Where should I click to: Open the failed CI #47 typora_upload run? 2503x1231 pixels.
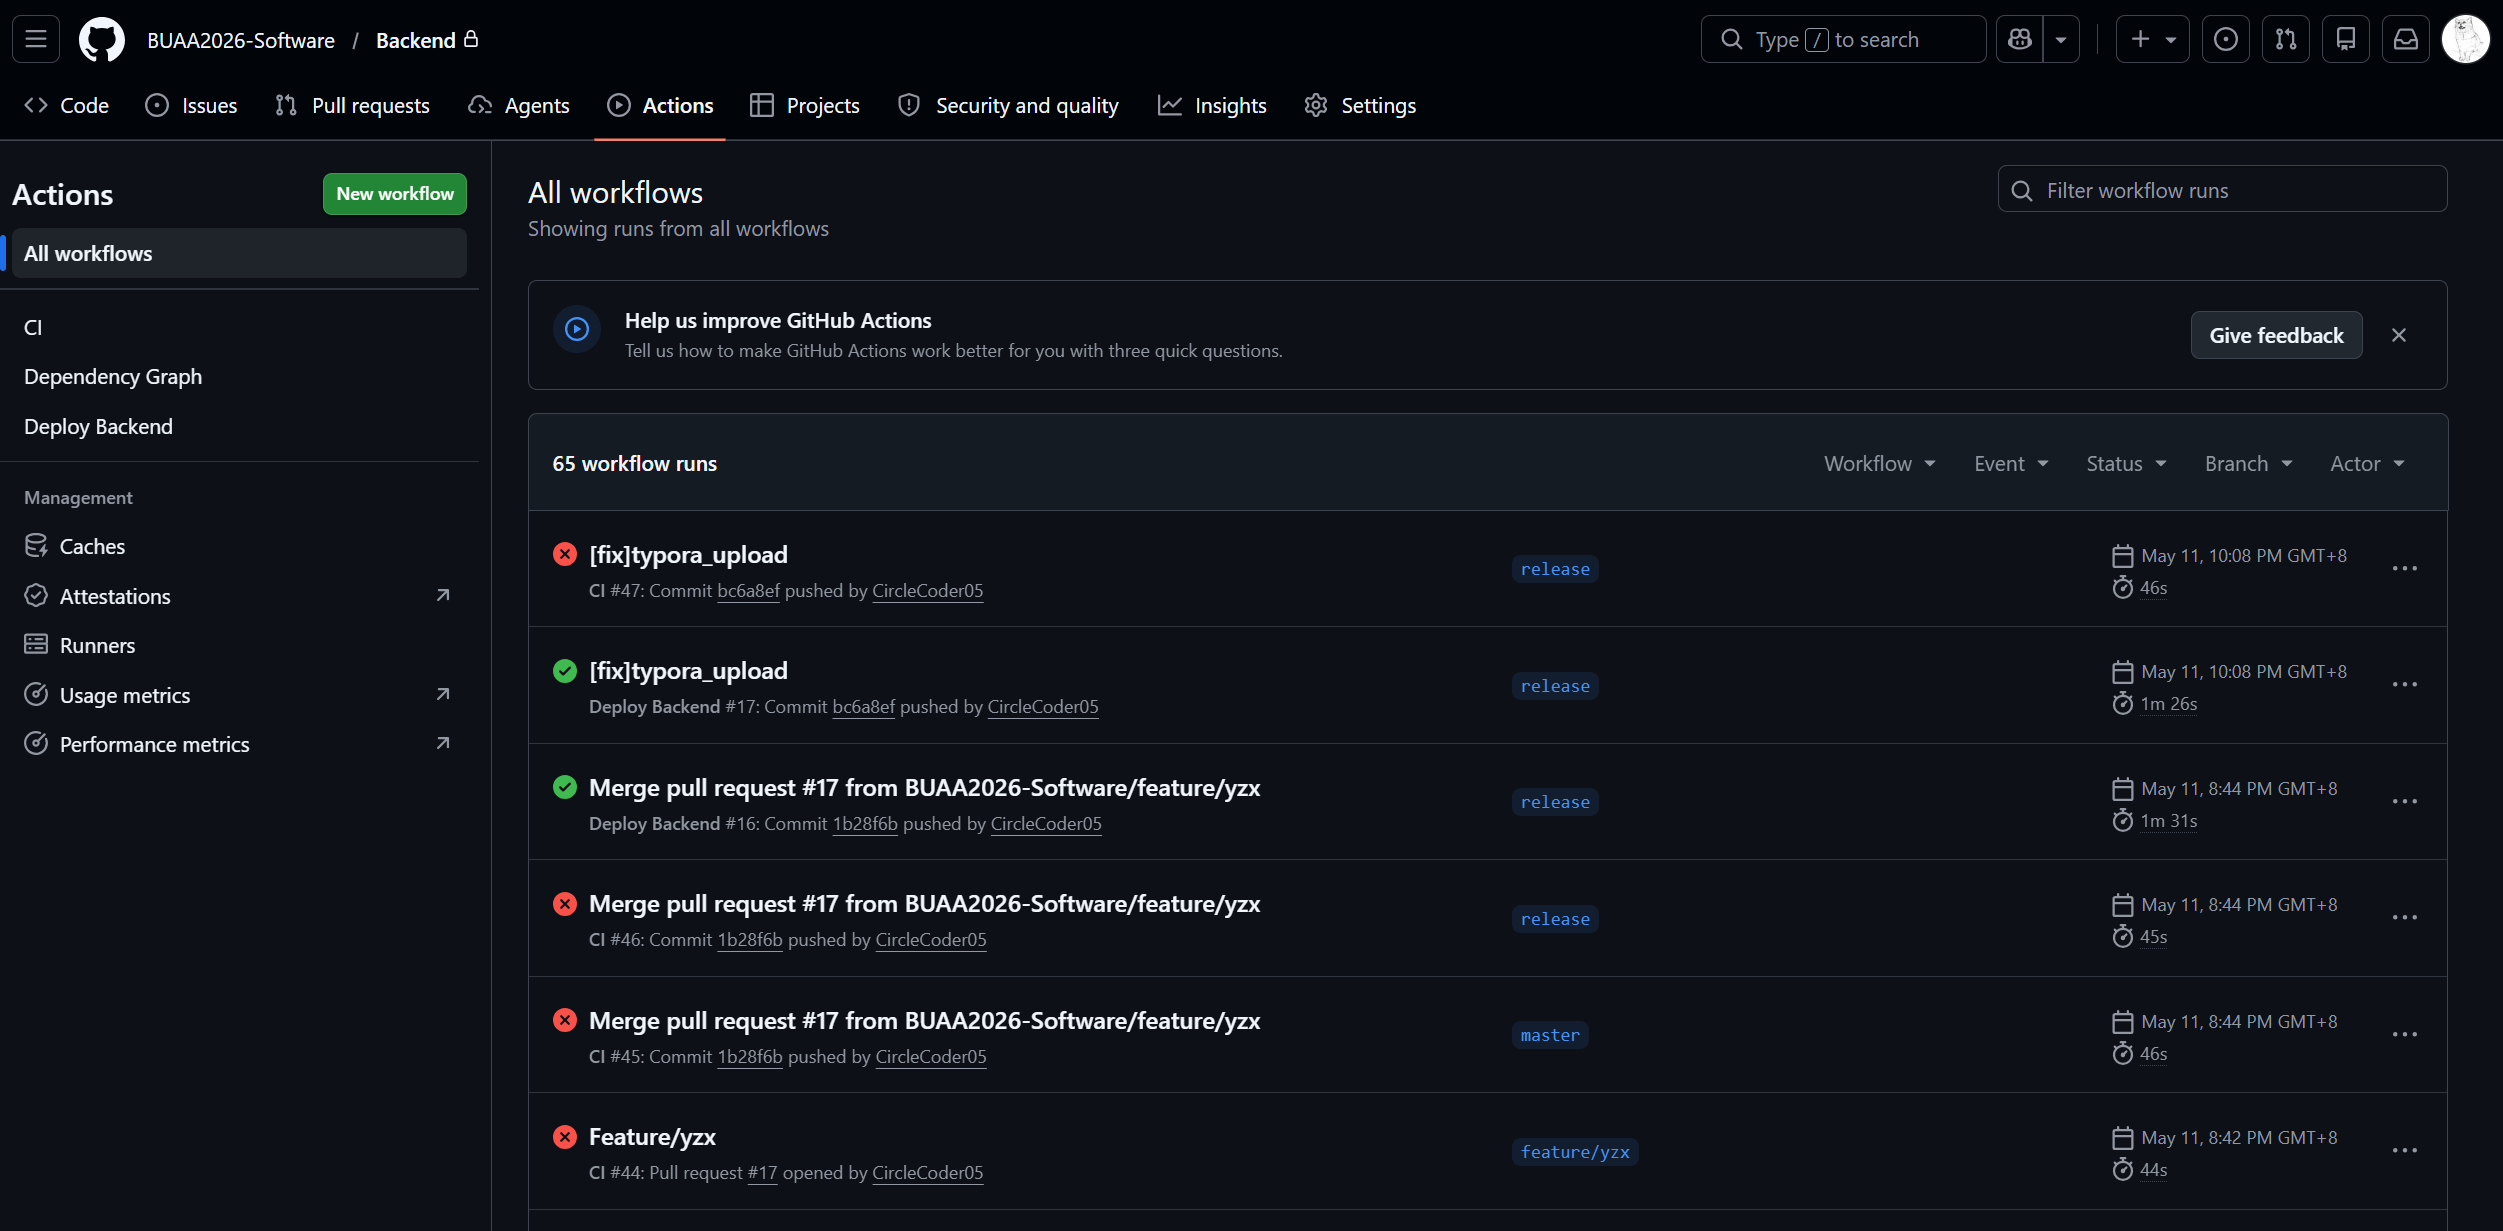pos(688,555)
